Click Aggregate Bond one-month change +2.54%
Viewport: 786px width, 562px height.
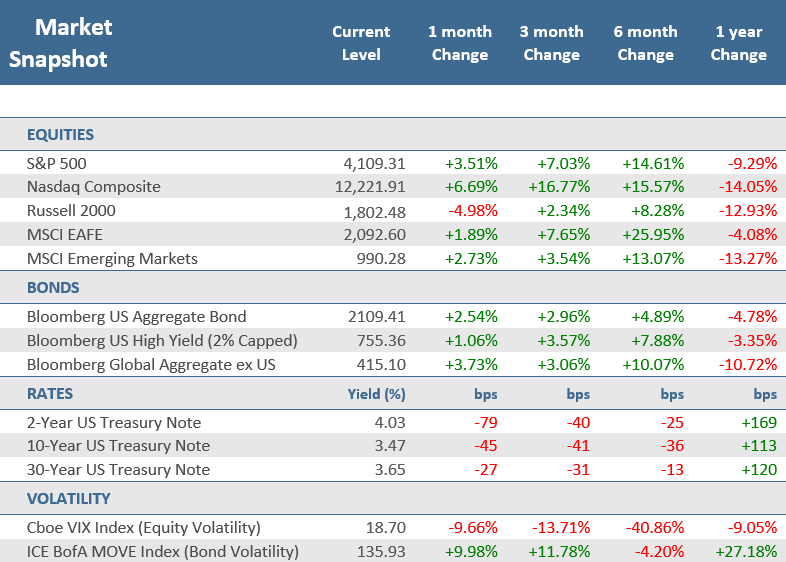tap(471, 317)
